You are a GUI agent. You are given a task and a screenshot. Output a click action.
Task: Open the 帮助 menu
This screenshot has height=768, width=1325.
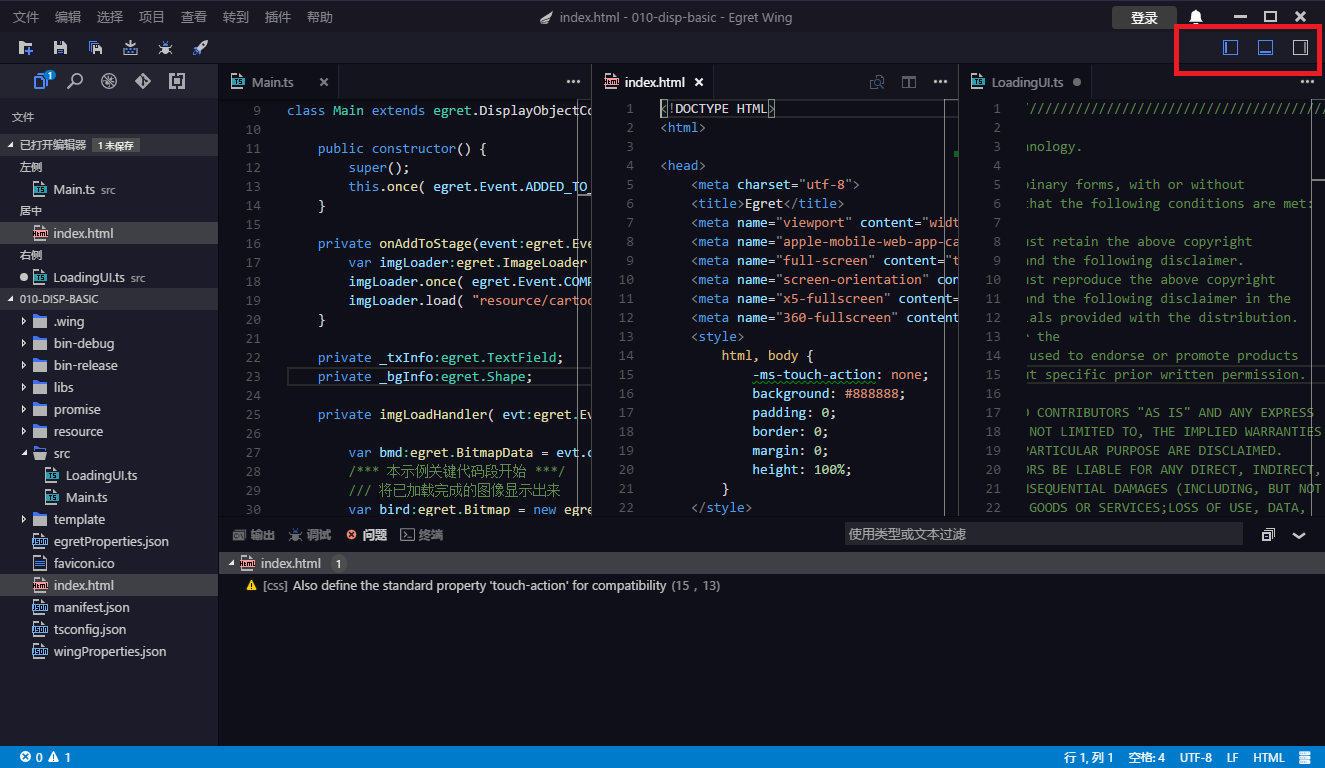tap(320, 17)
